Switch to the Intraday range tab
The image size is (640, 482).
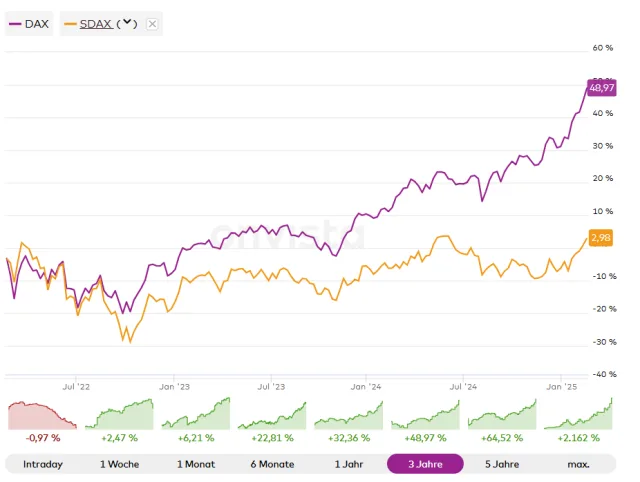43,464
